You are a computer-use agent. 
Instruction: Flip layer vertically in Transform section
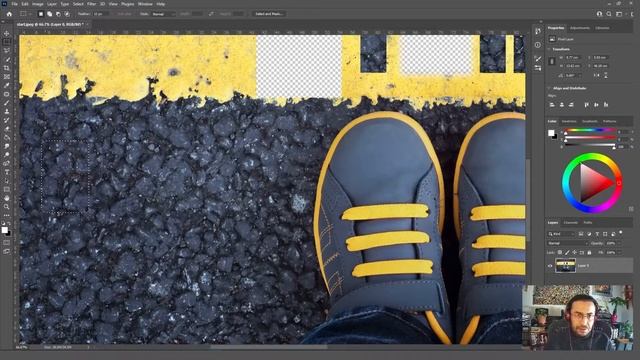coord(606,76)
